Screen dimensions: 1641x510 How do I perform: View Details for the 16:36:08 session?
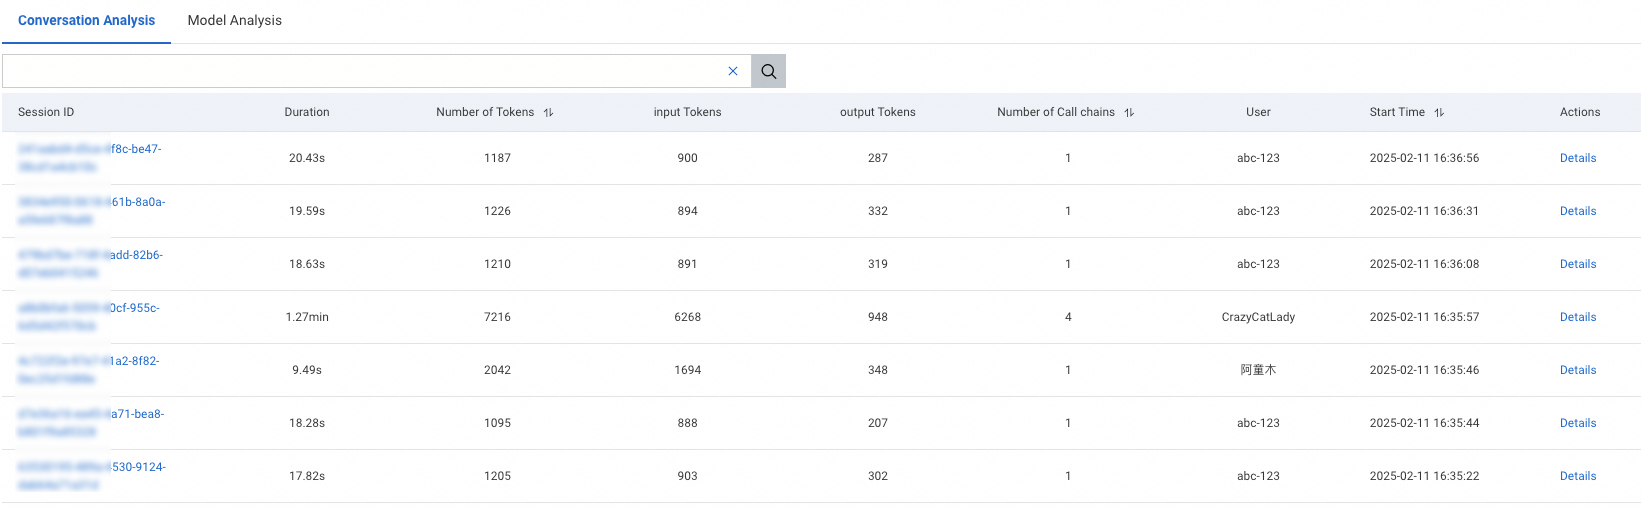(x=1577, y=264)
